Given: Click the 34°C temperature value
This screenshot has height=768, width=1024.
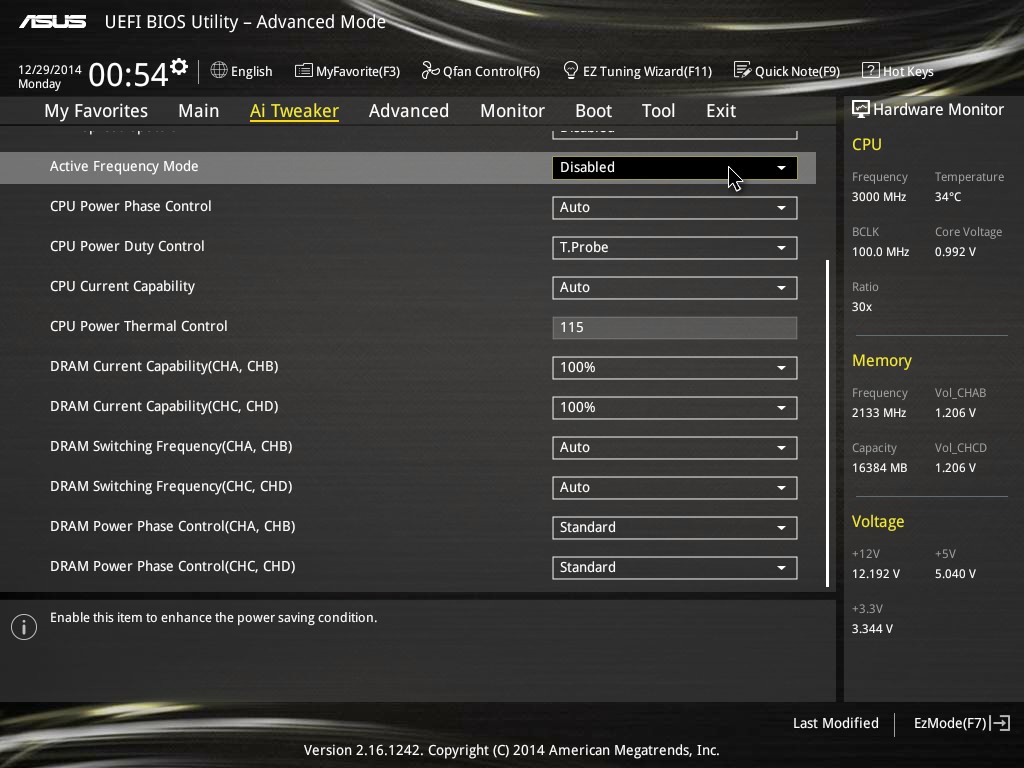Looking at the screenshot, I should pos(948,197).
